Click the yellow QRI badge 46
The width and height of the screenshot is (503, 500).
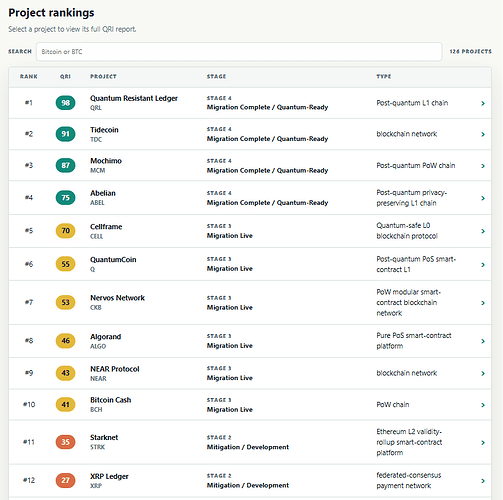65,341
